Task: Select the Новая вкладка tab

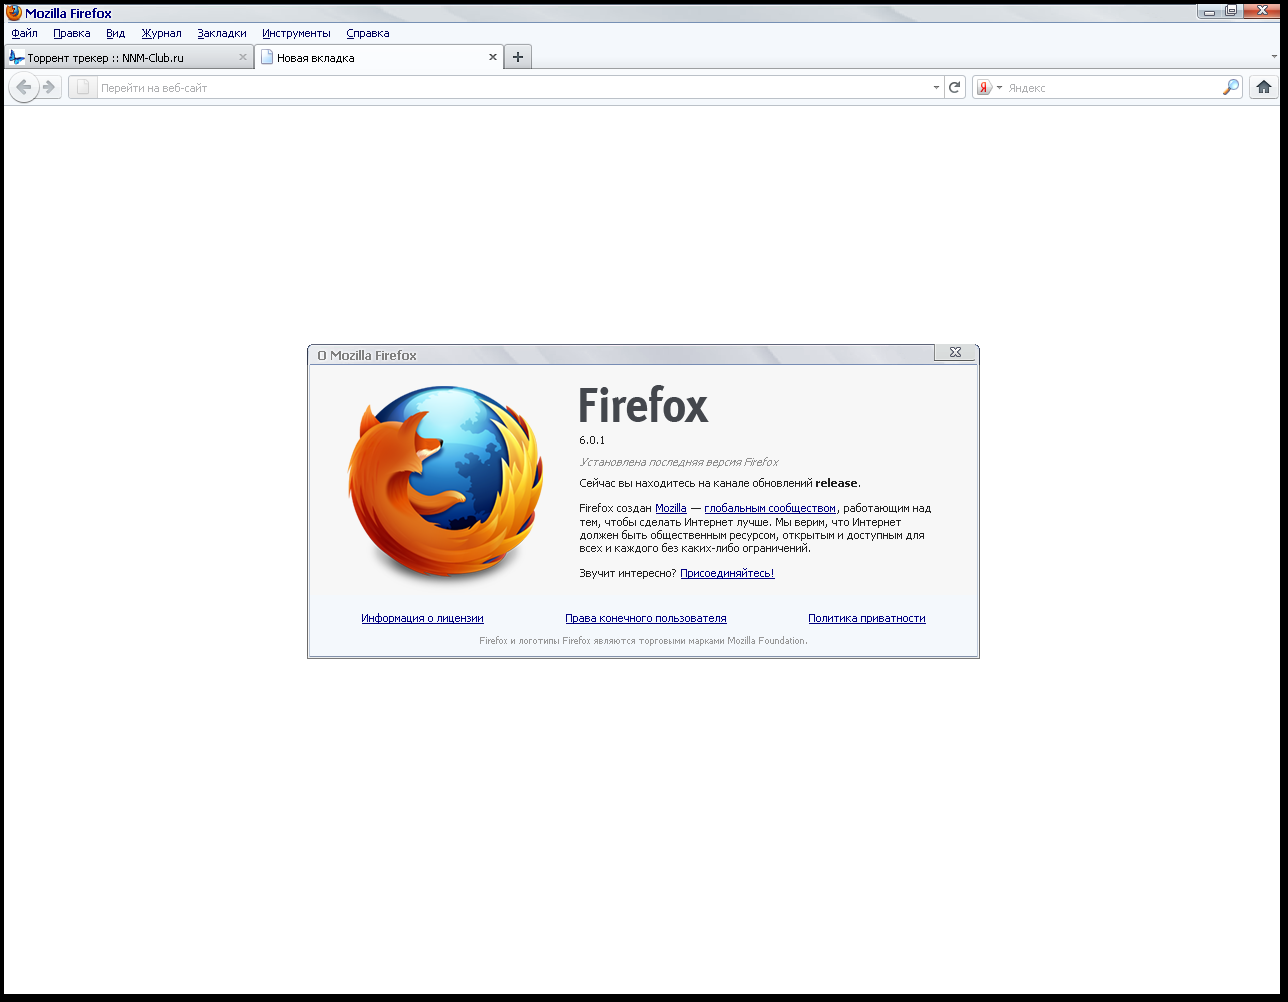Action: click(379, 57)
